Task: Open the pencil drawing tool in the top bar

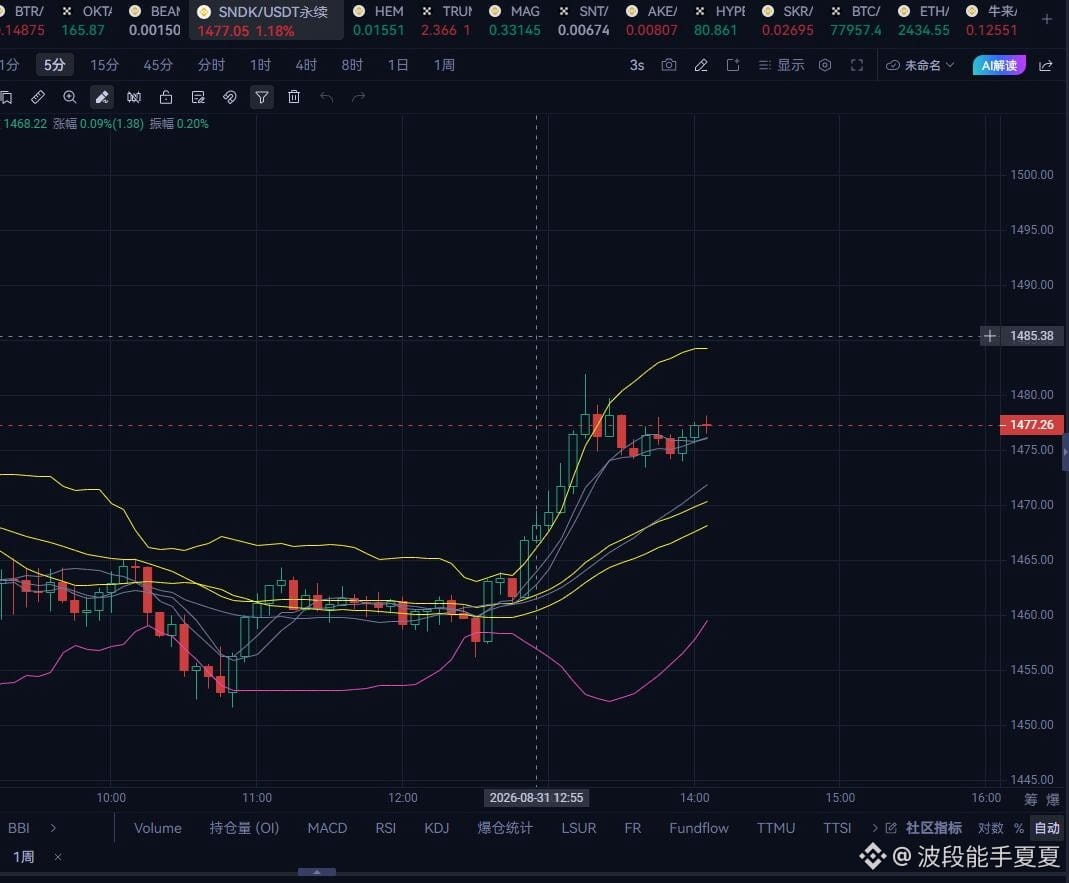Action: pyautogui.click(x=701, y=65)
